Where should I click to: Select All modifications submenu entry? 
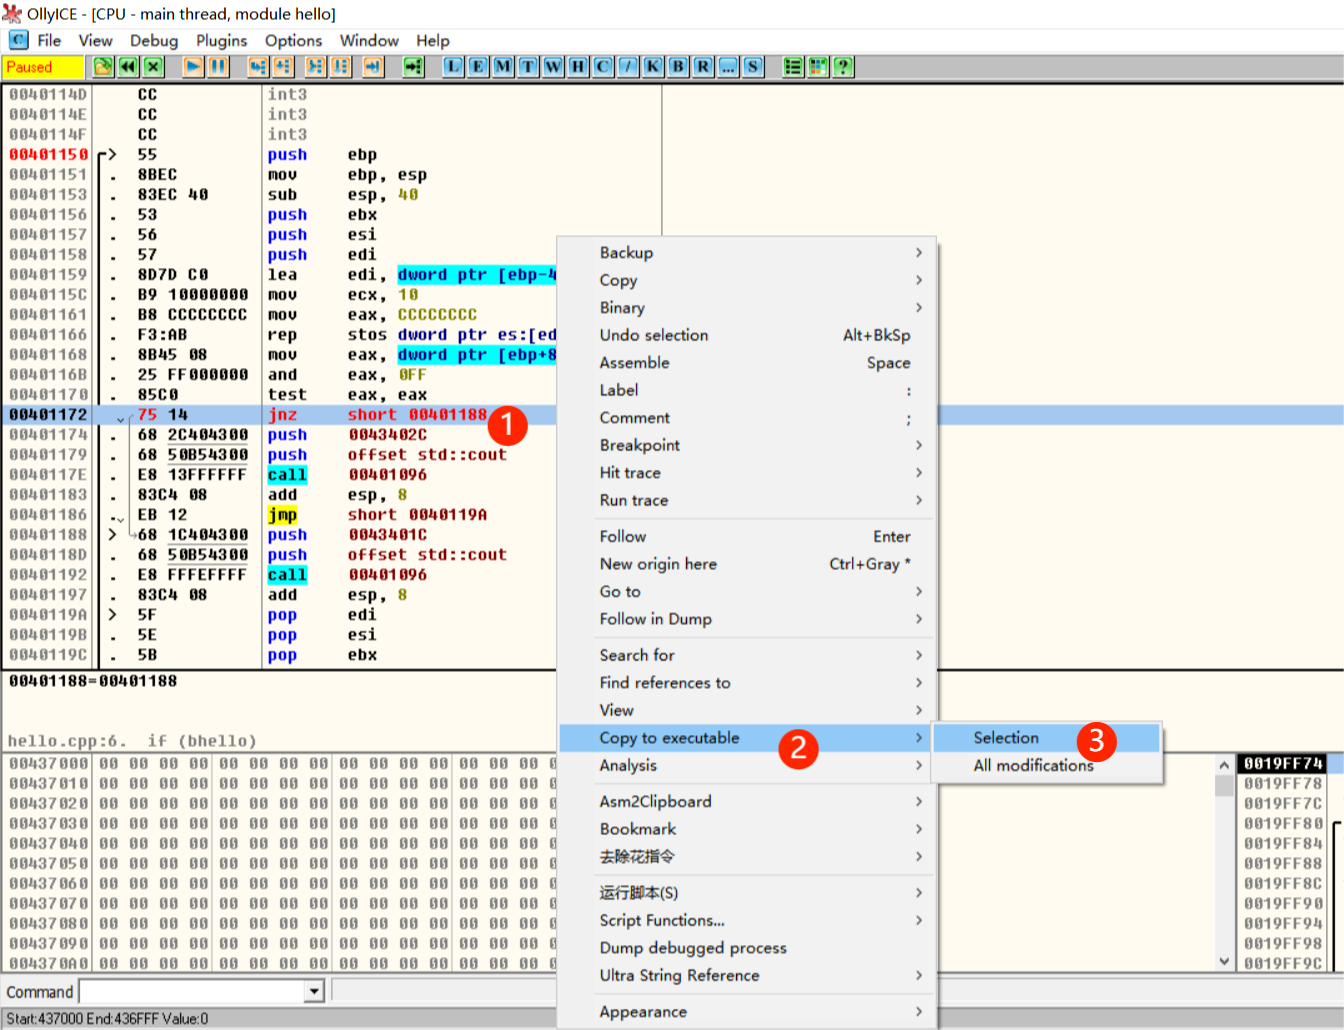pos(1033,766)
